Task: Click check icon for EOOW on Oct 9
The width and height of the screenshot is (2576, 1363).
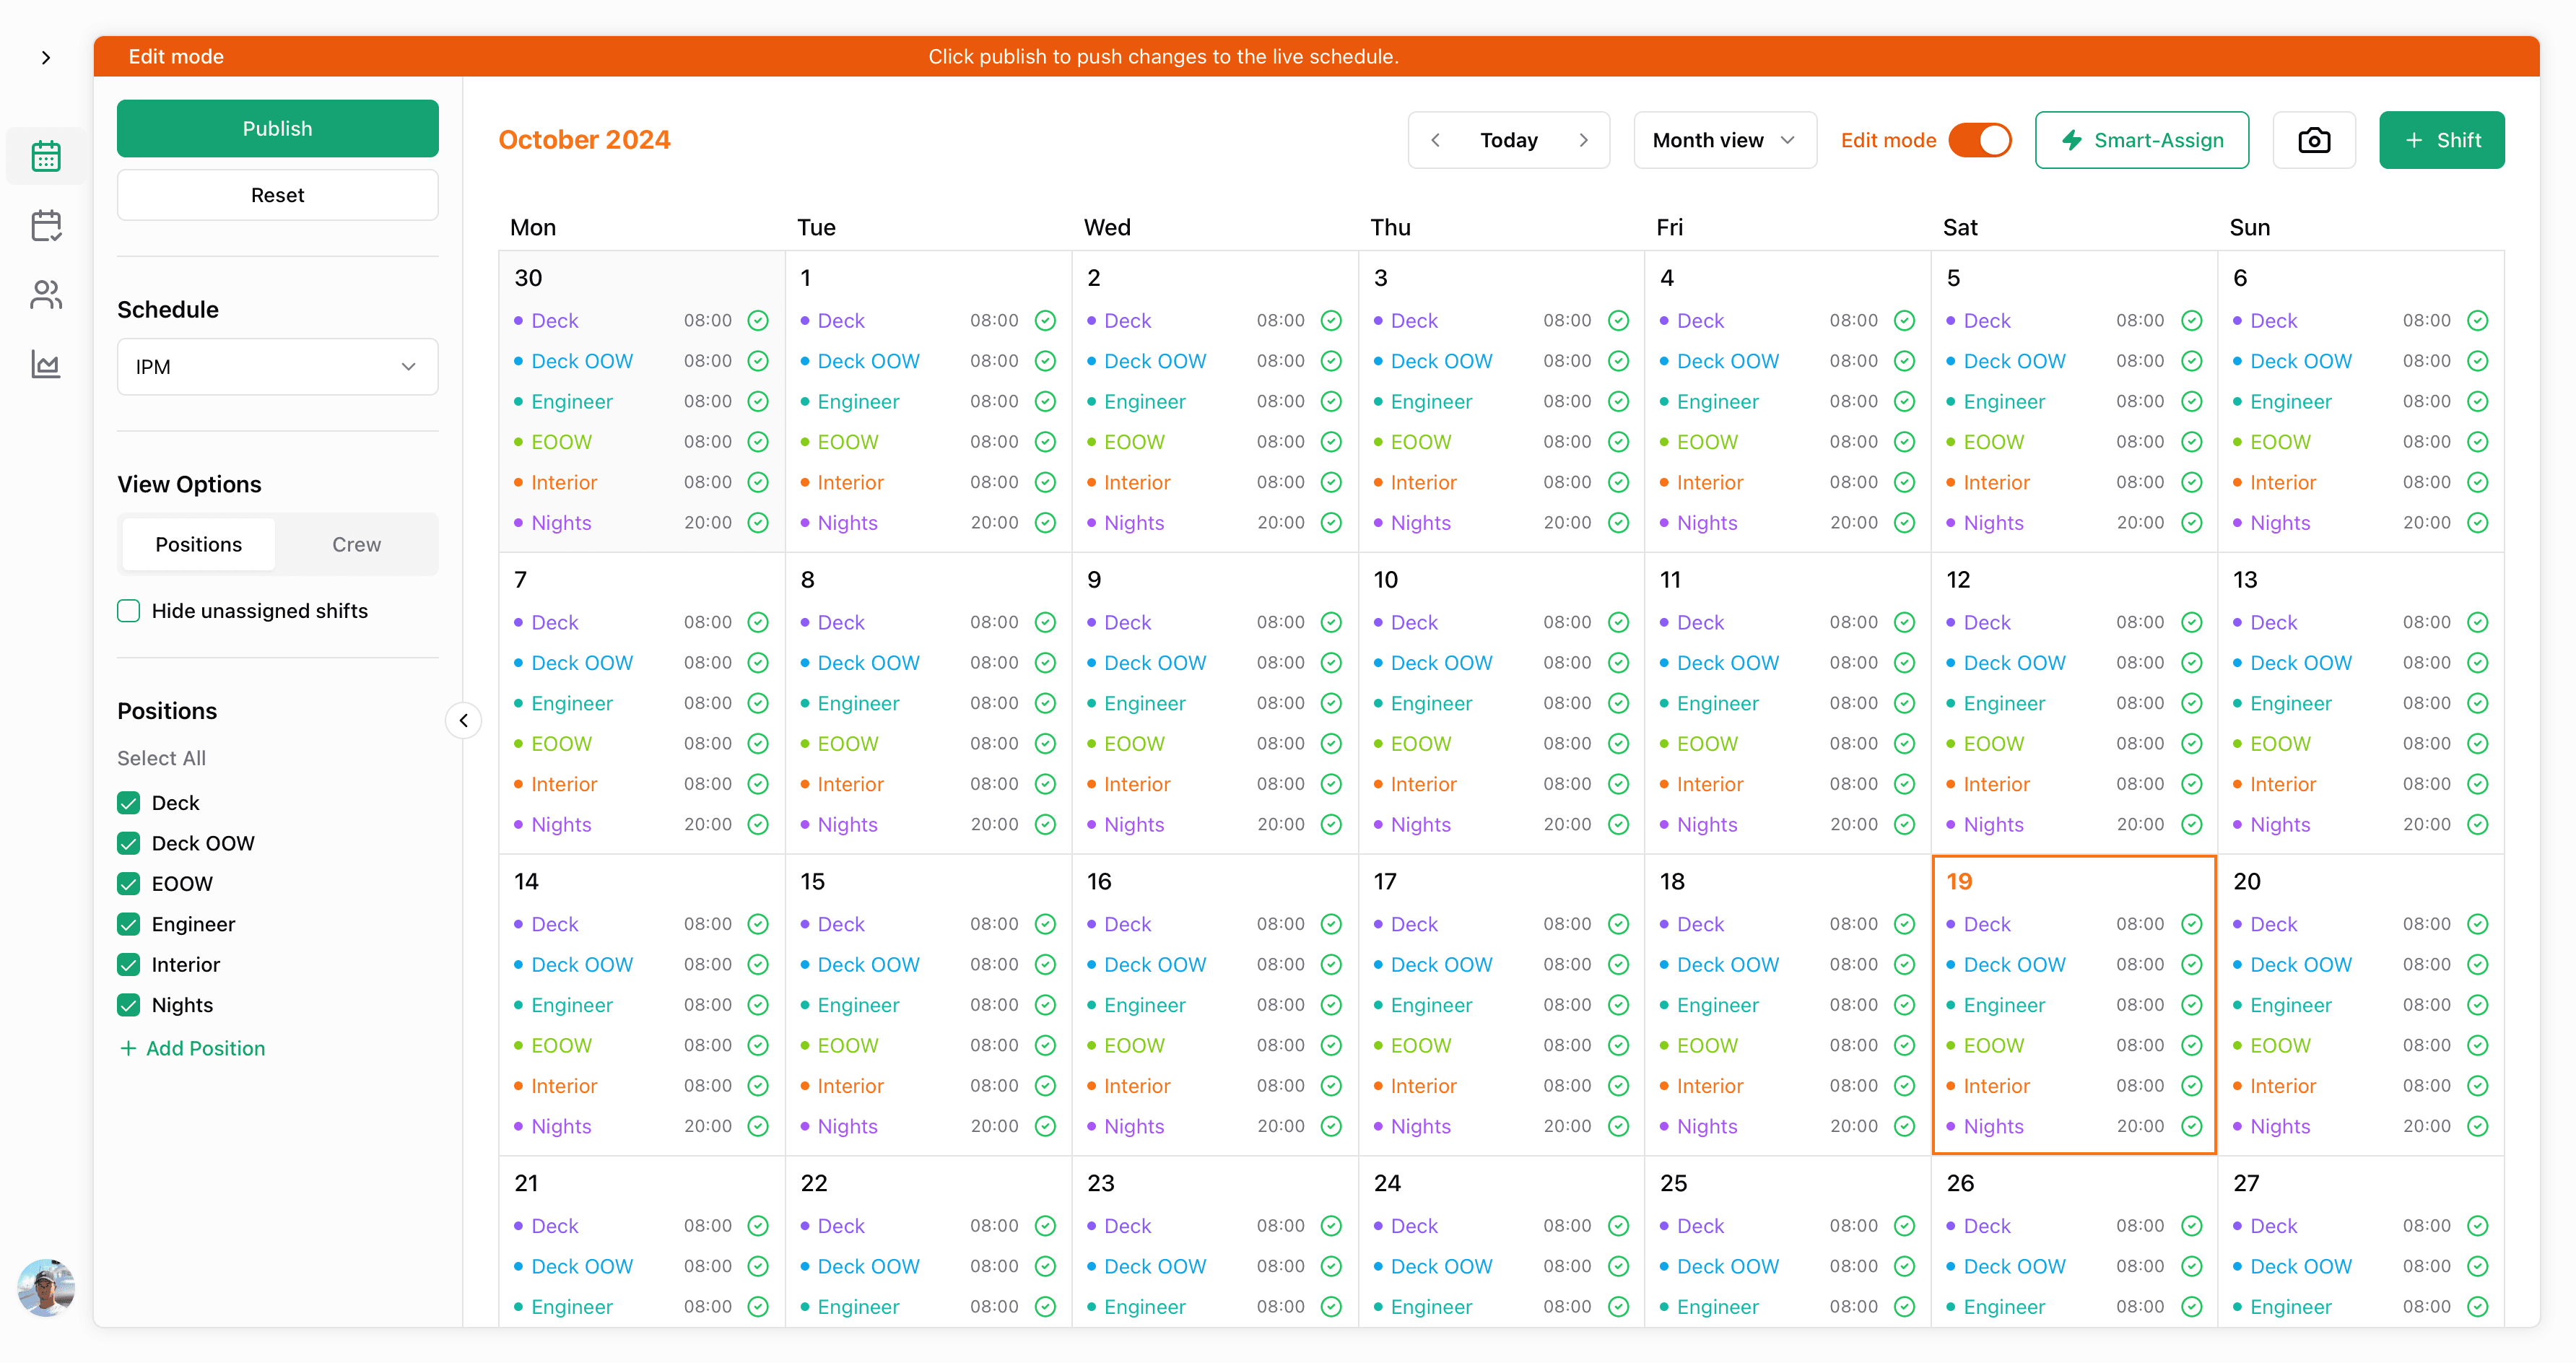Action: coord(1331,744)
